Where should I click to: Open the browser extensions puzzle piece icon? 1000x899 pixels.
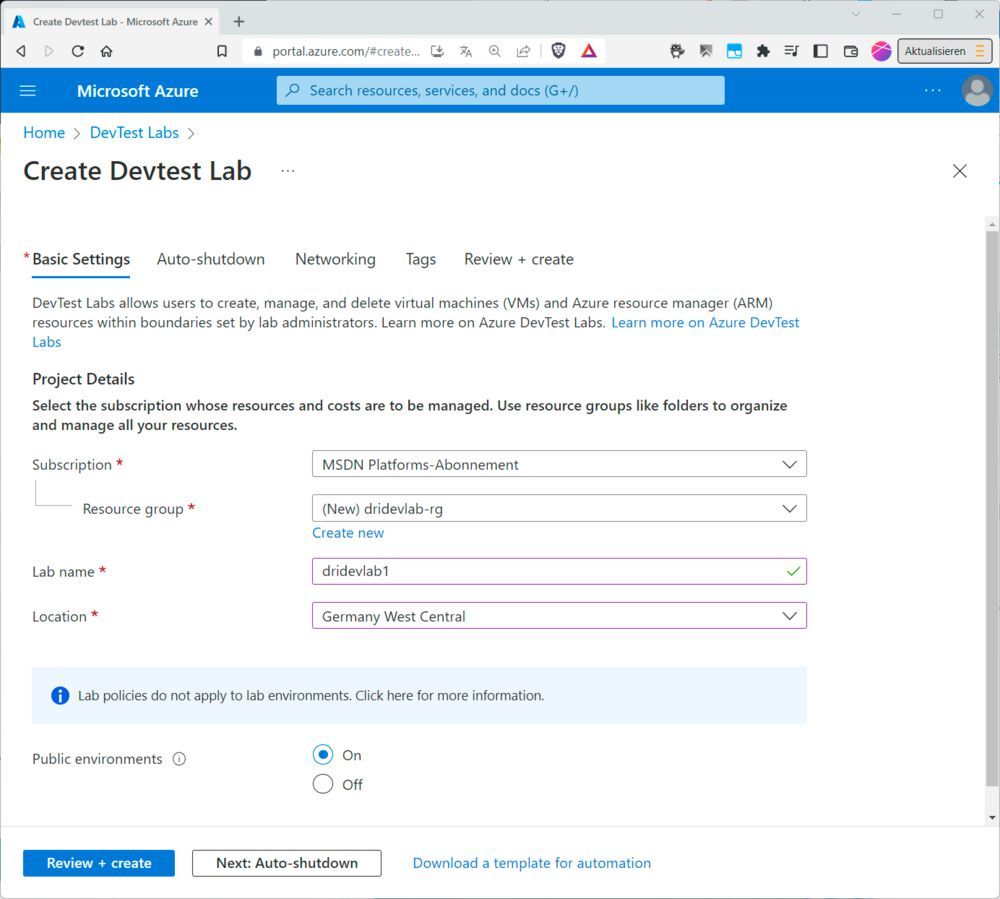[x=763, y=50]
